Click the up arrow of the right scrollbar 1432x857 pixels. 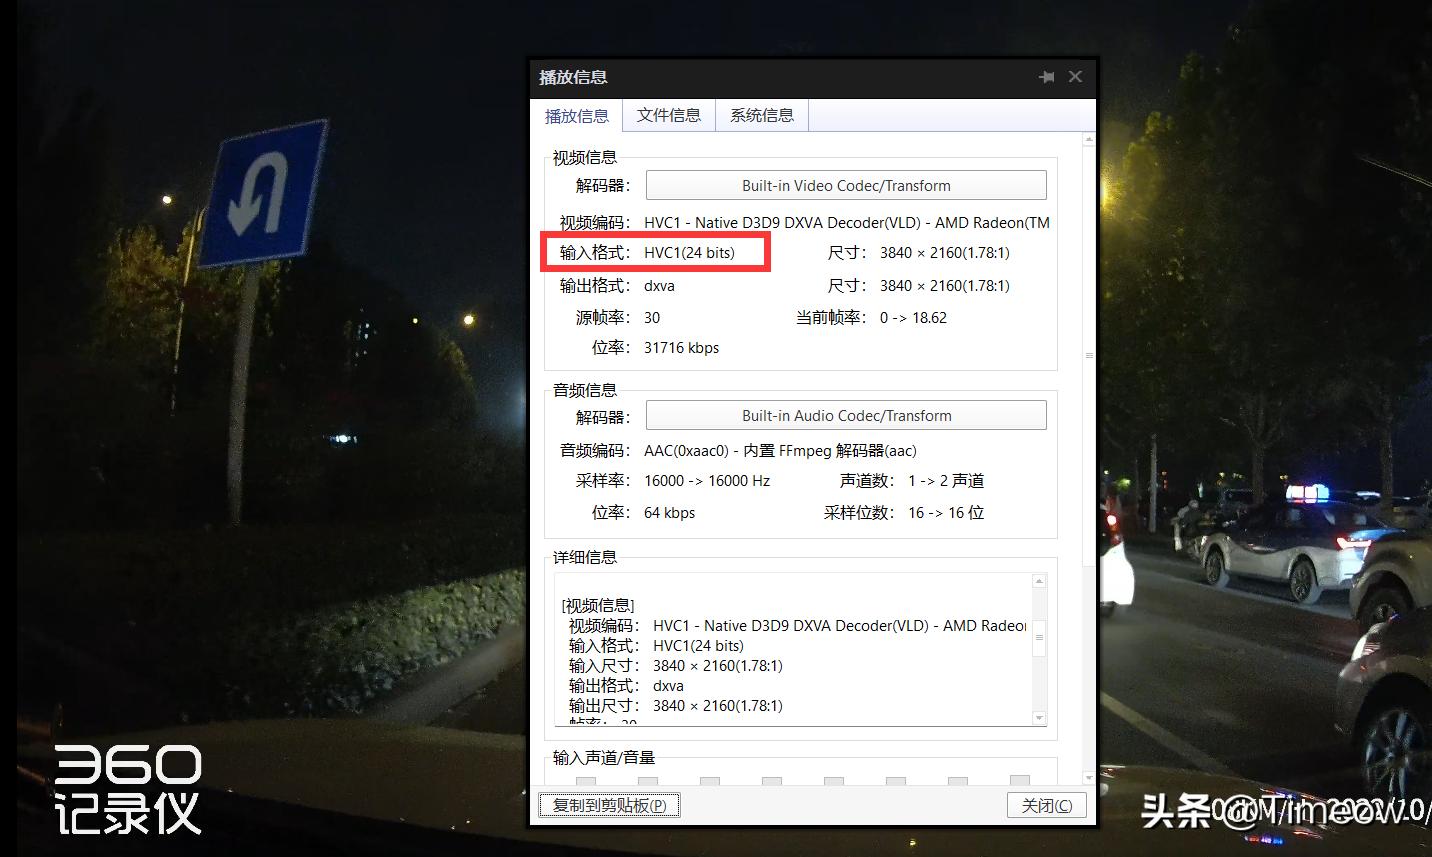[x=1088, y=140]
